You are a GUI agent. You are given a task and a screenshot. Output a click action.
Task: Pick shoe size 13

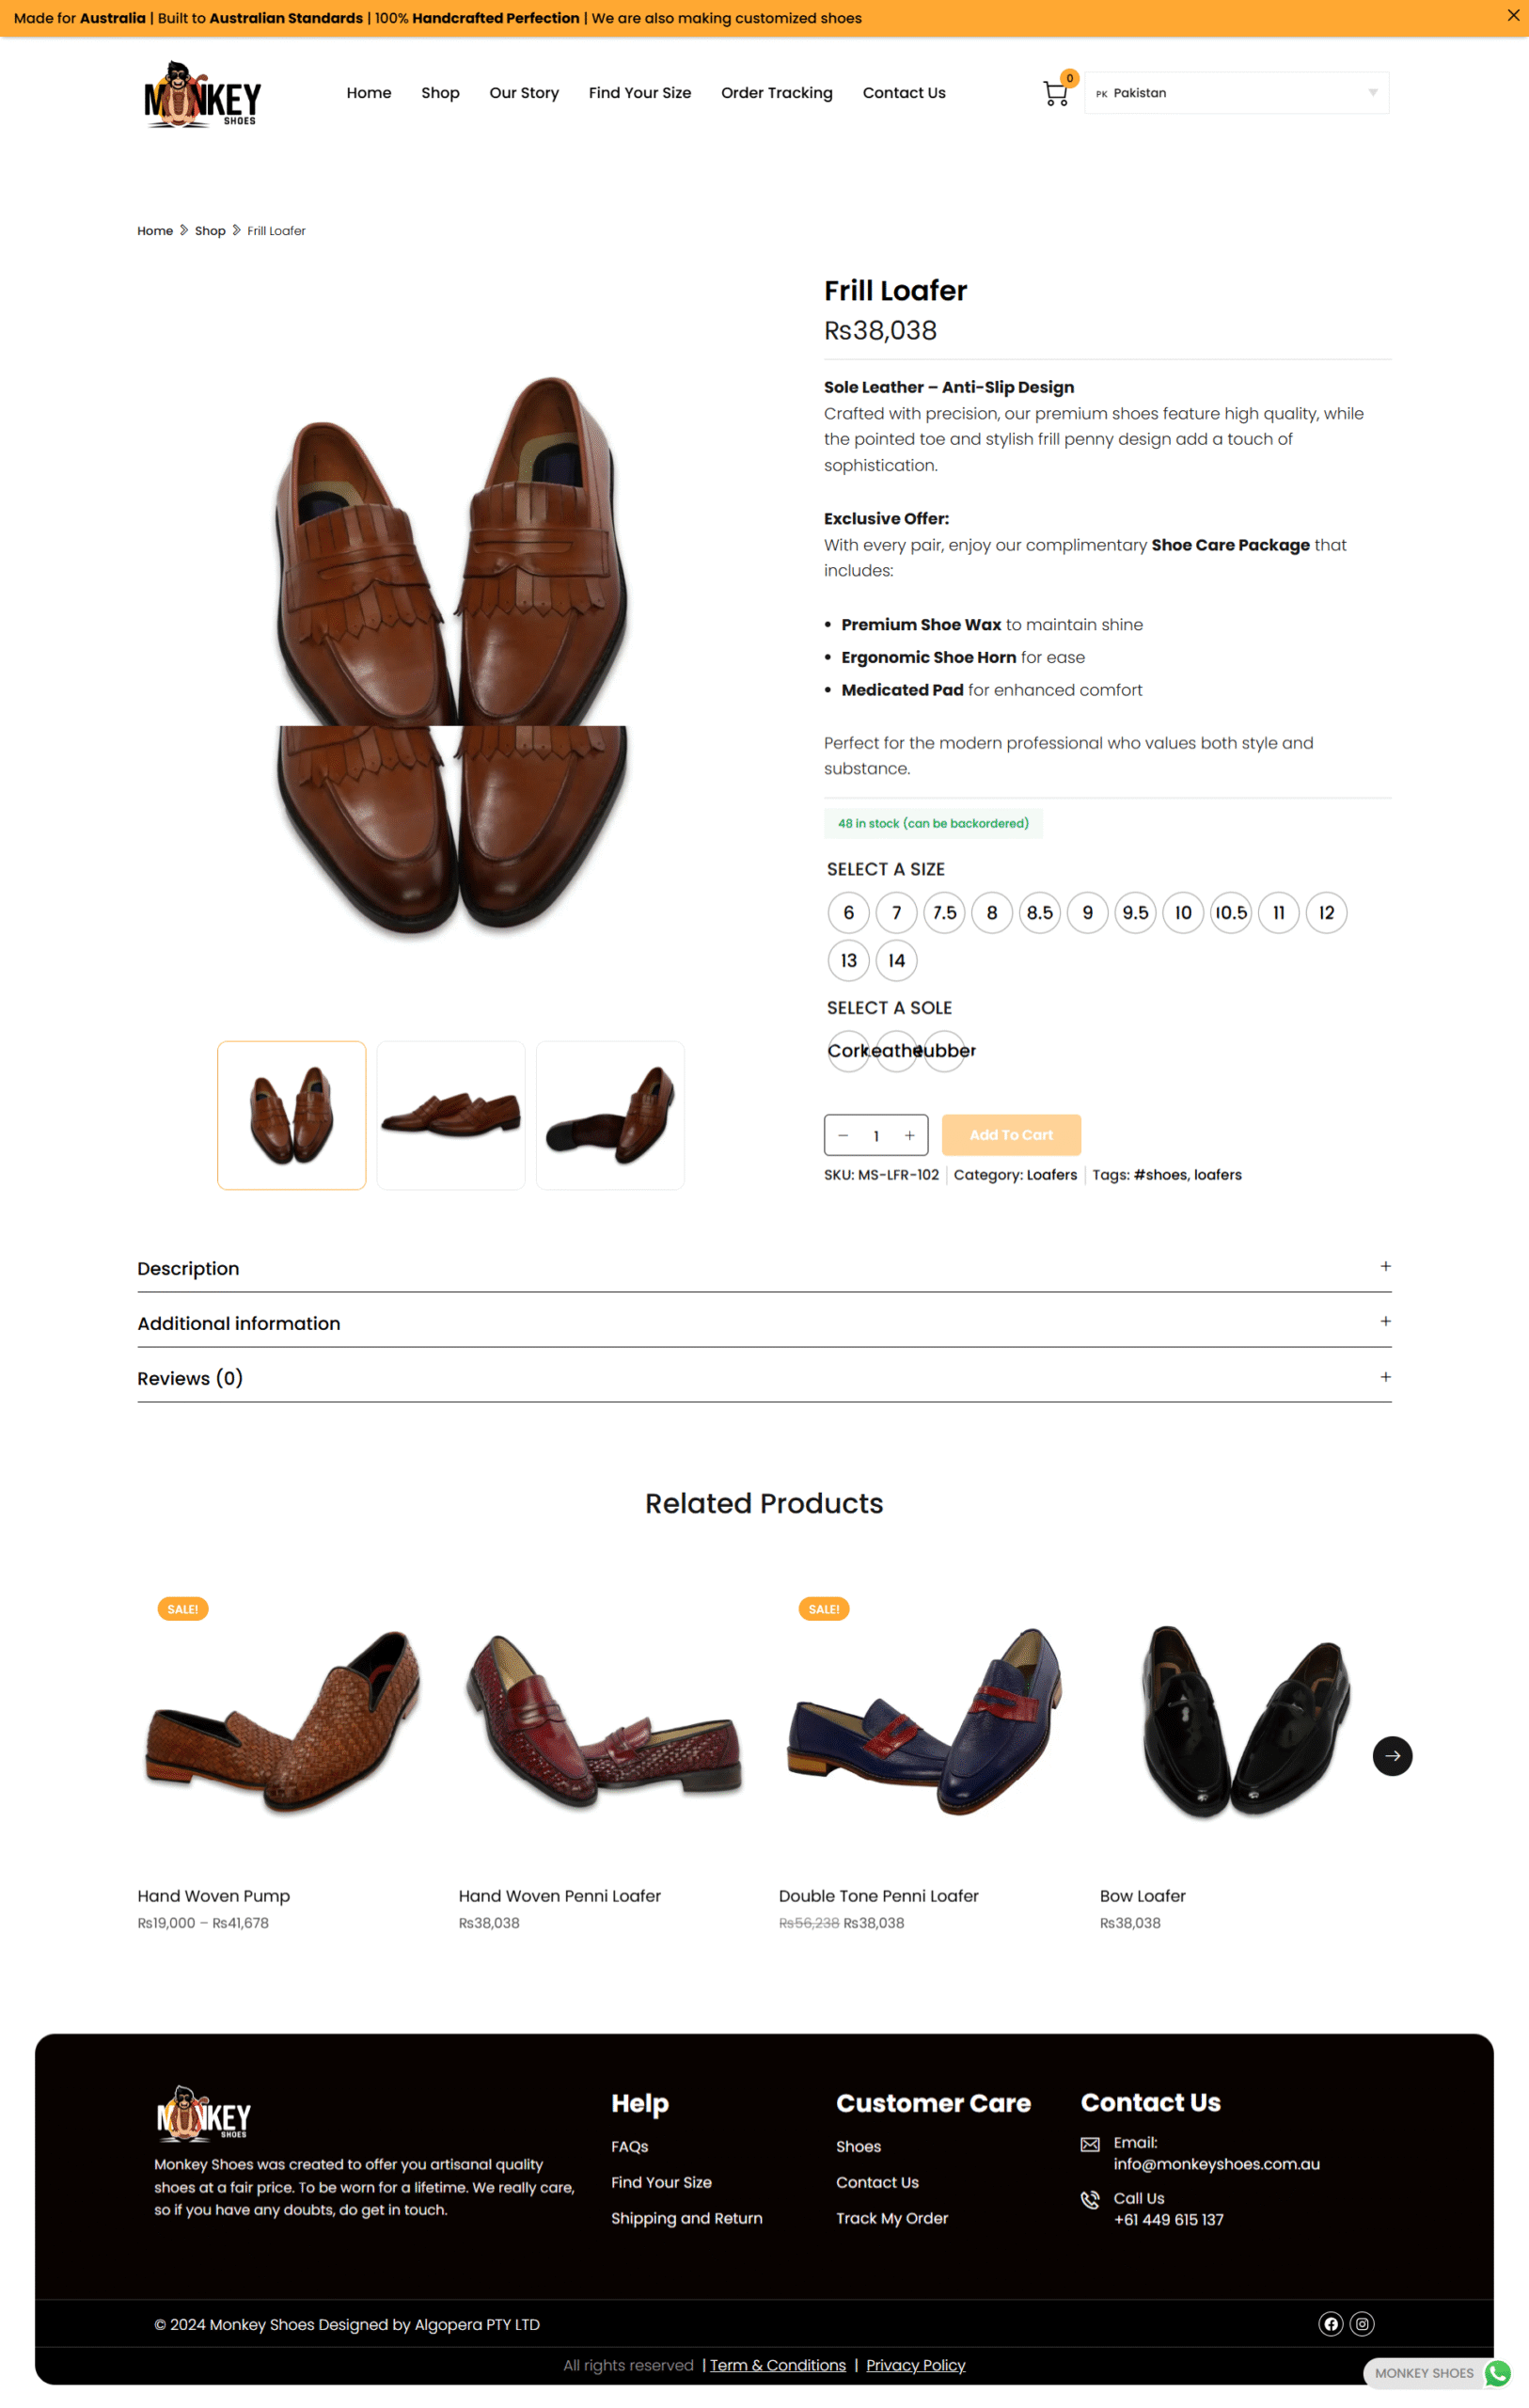[848, 960]
